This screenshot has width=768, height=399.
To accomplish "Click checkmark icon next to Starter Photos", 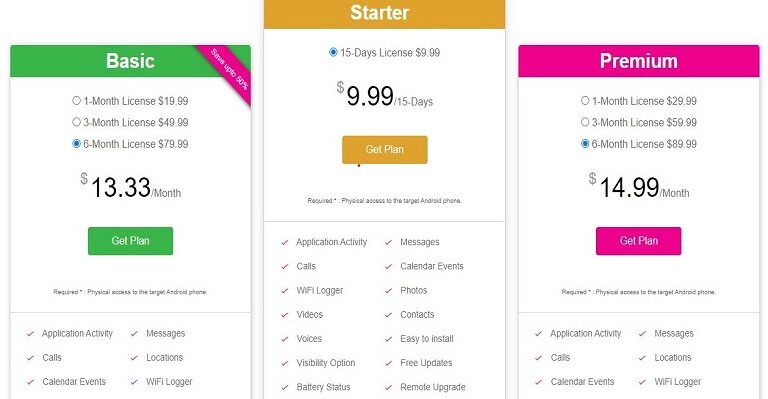I will [388, 291].
